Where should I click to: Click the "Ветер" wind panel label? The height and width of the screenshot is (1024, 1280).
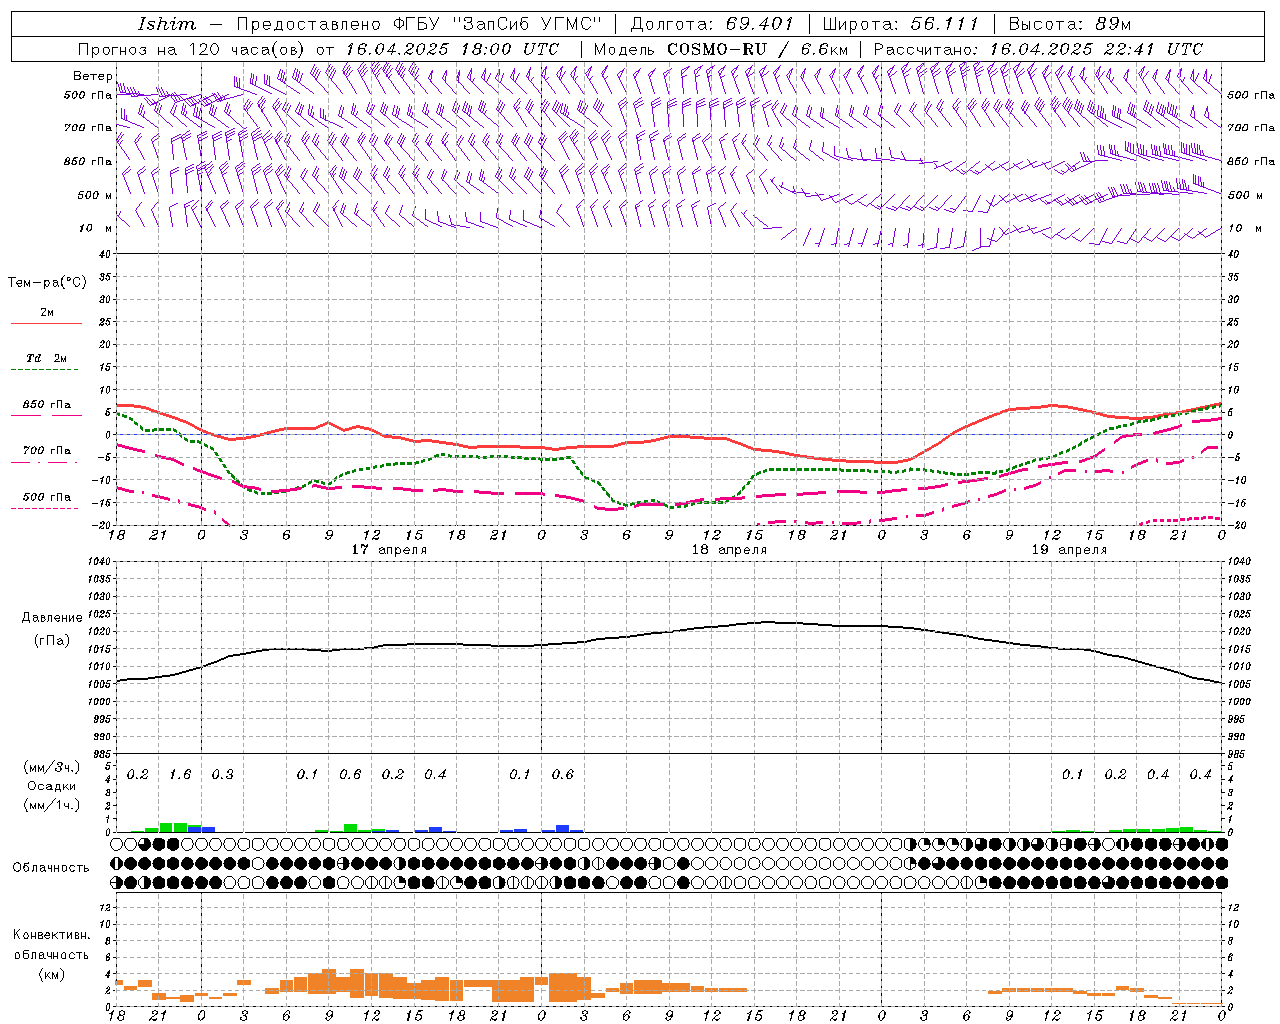click(x=92, y=76)
